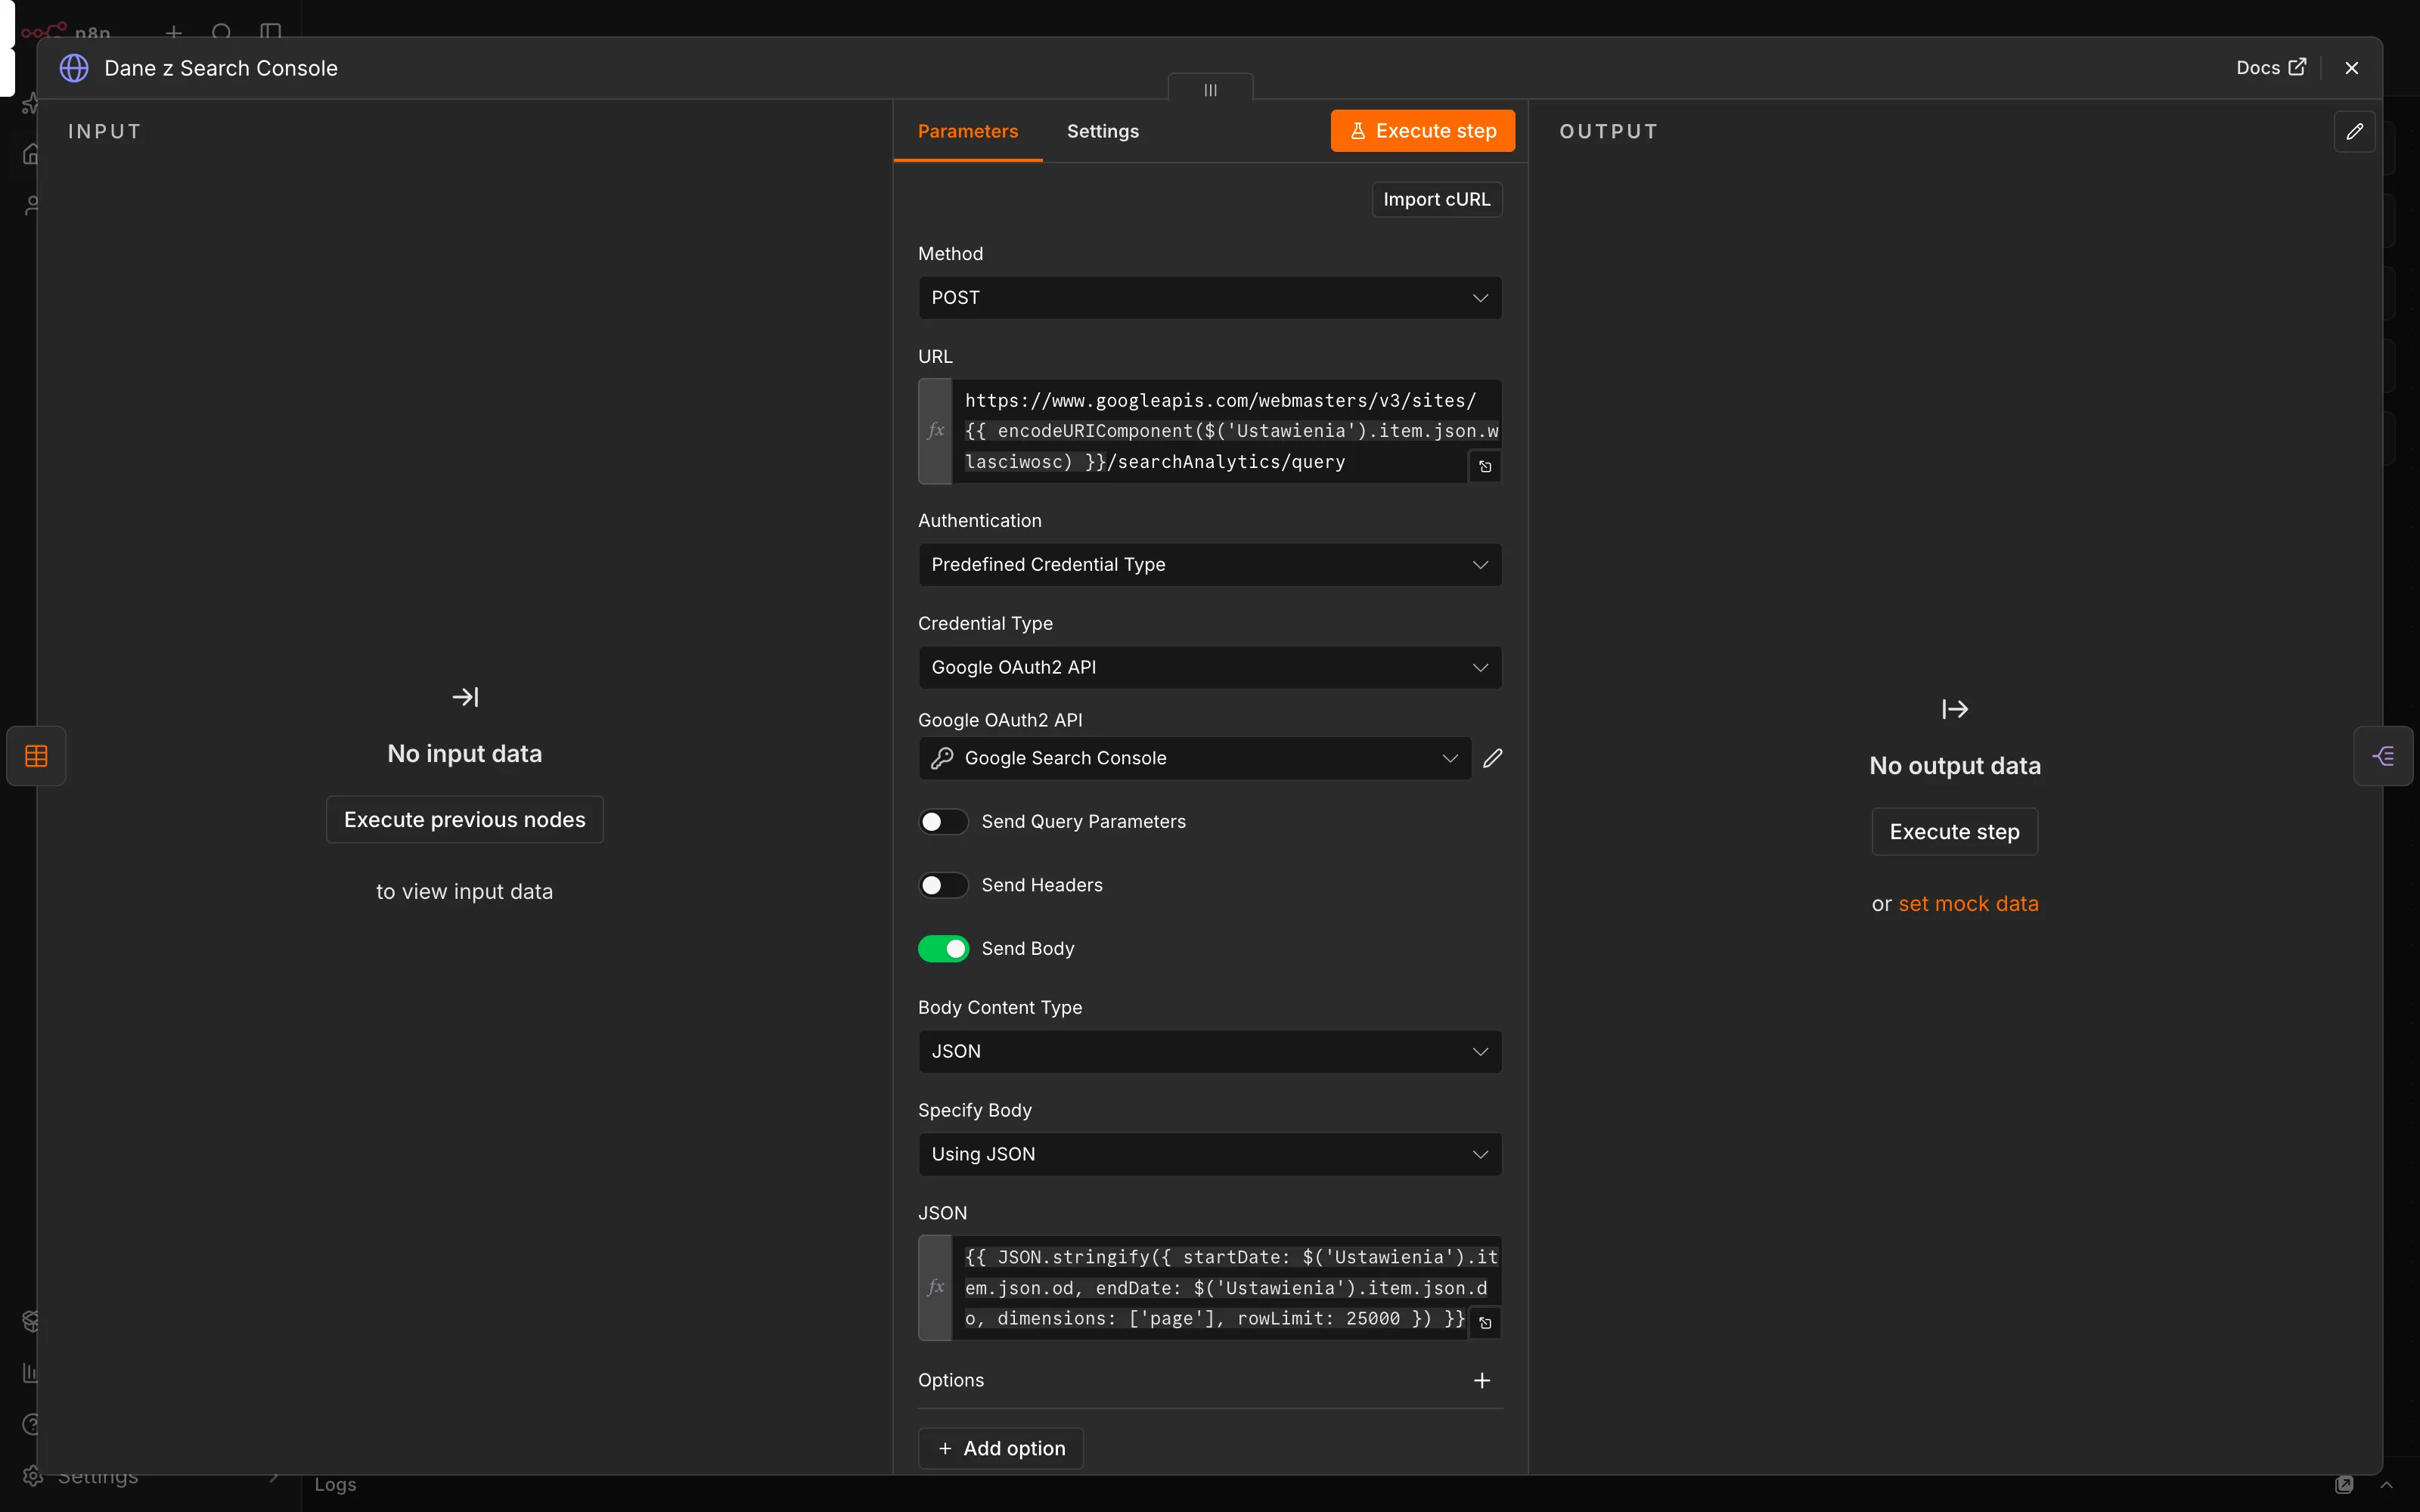2420x1512 pixels.
Task: Click the plus icon in top bar
Action: point(174,32)
